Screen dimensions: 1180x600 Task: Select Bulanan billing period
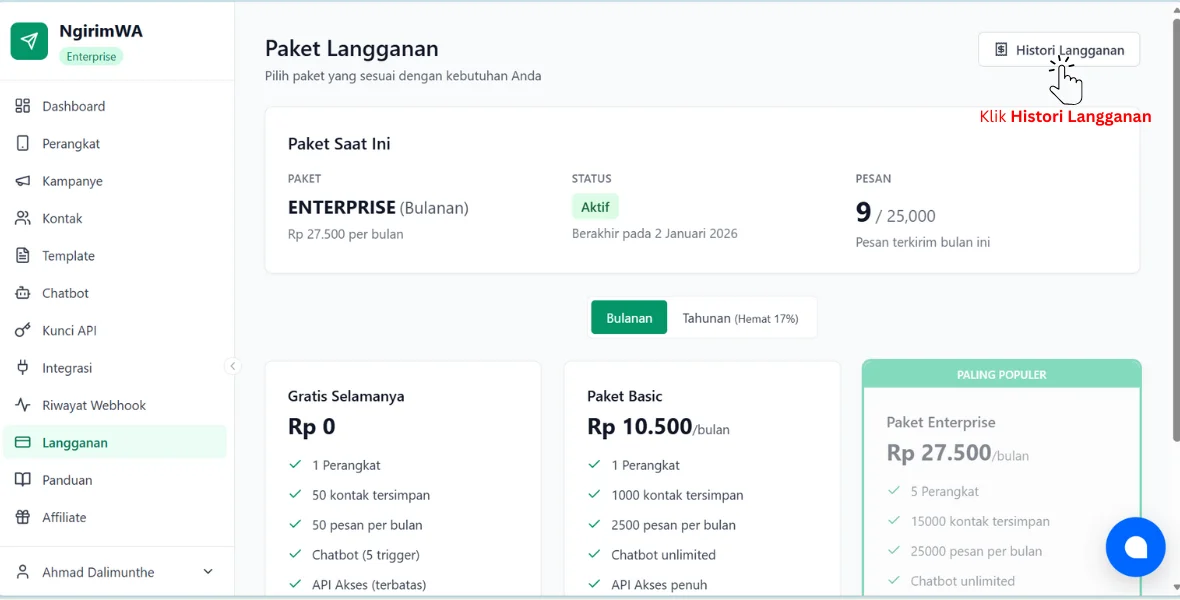tap(629, 318)
